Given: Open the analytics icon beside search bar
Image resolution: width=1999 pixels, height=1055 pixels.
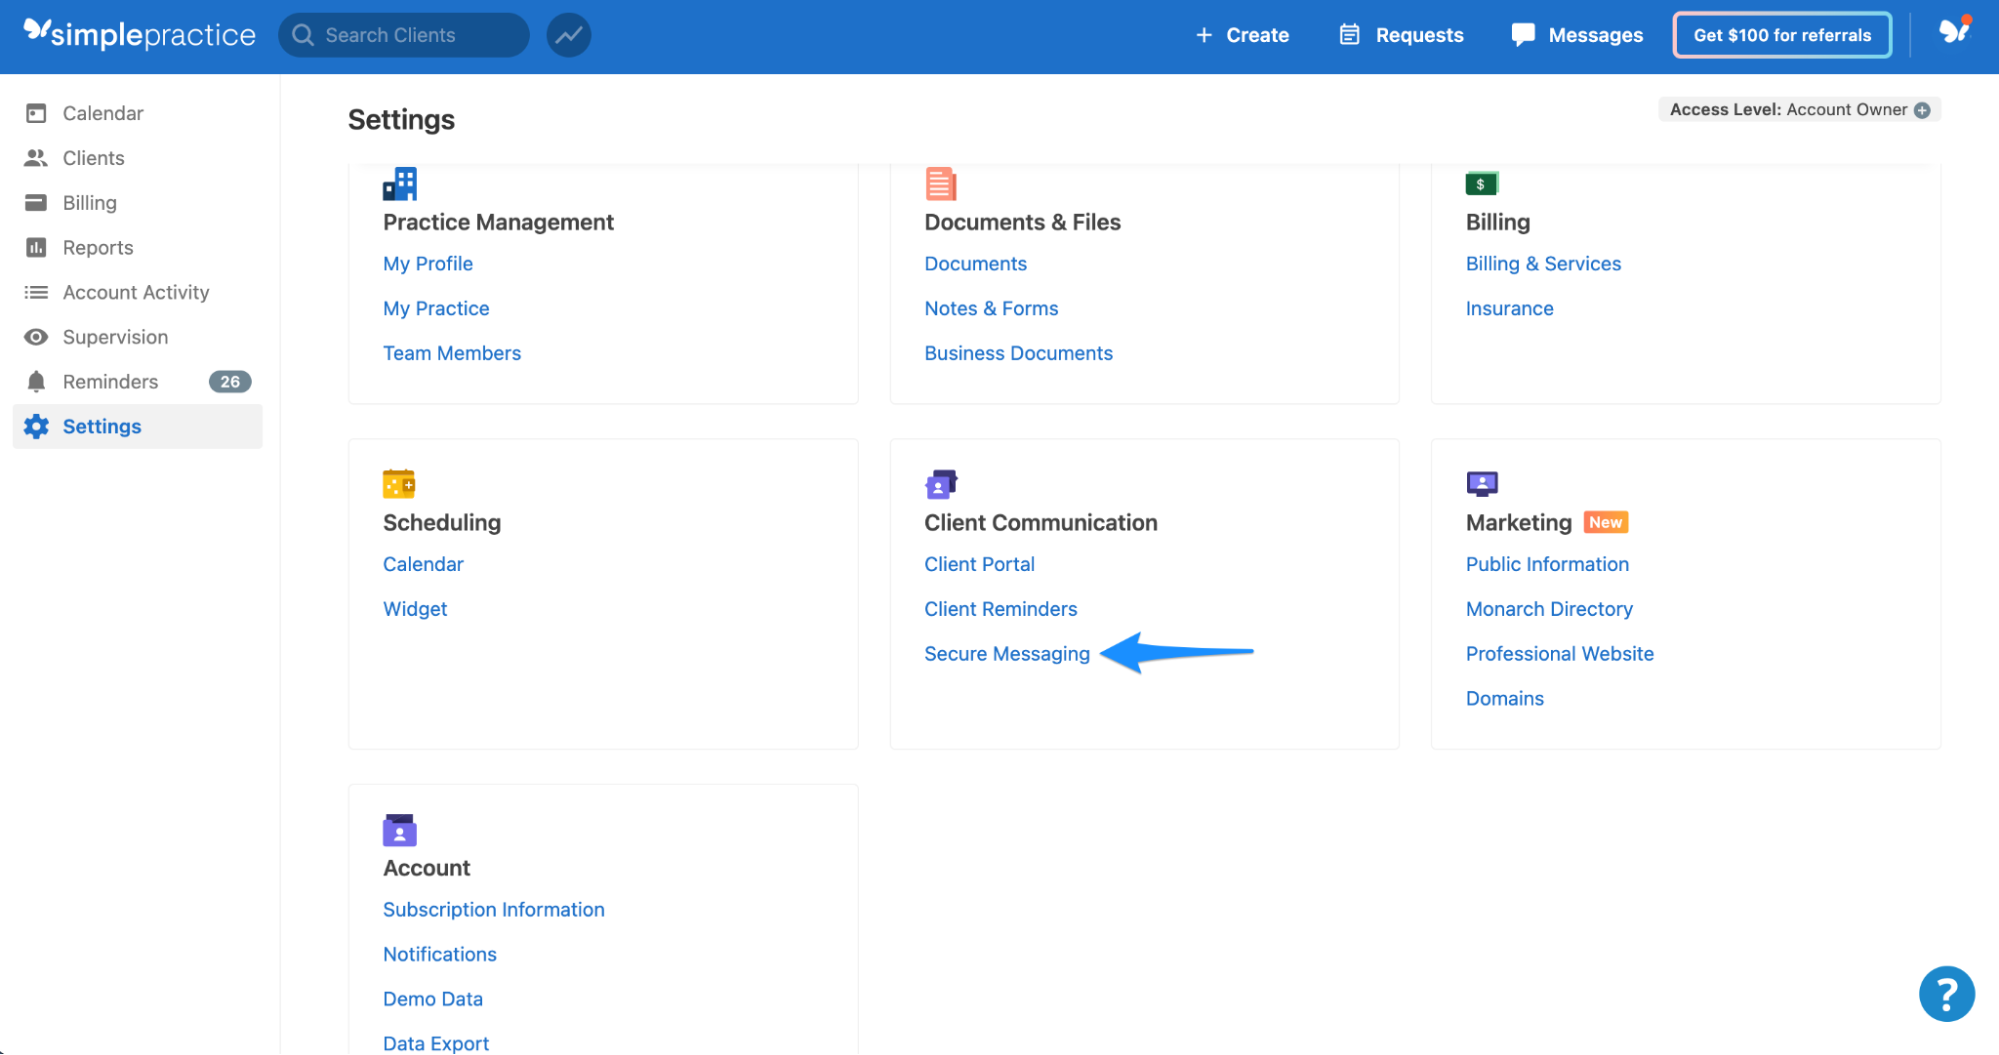Looking at the screenshot, I should [568, 34].
